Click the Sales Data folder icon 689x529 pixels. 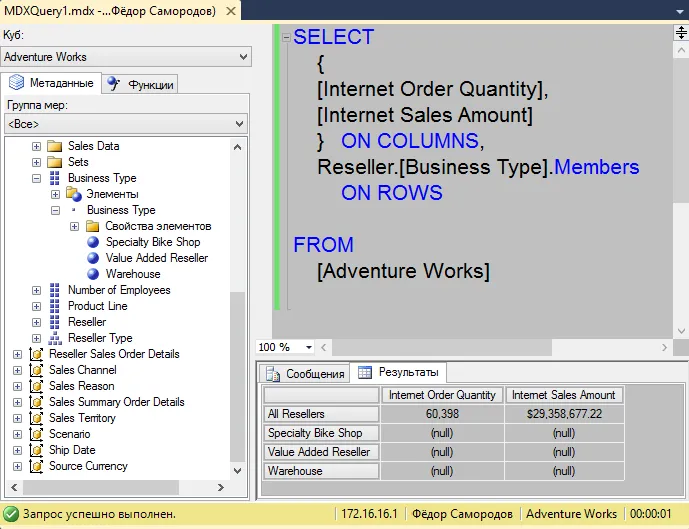click(54, 146)
